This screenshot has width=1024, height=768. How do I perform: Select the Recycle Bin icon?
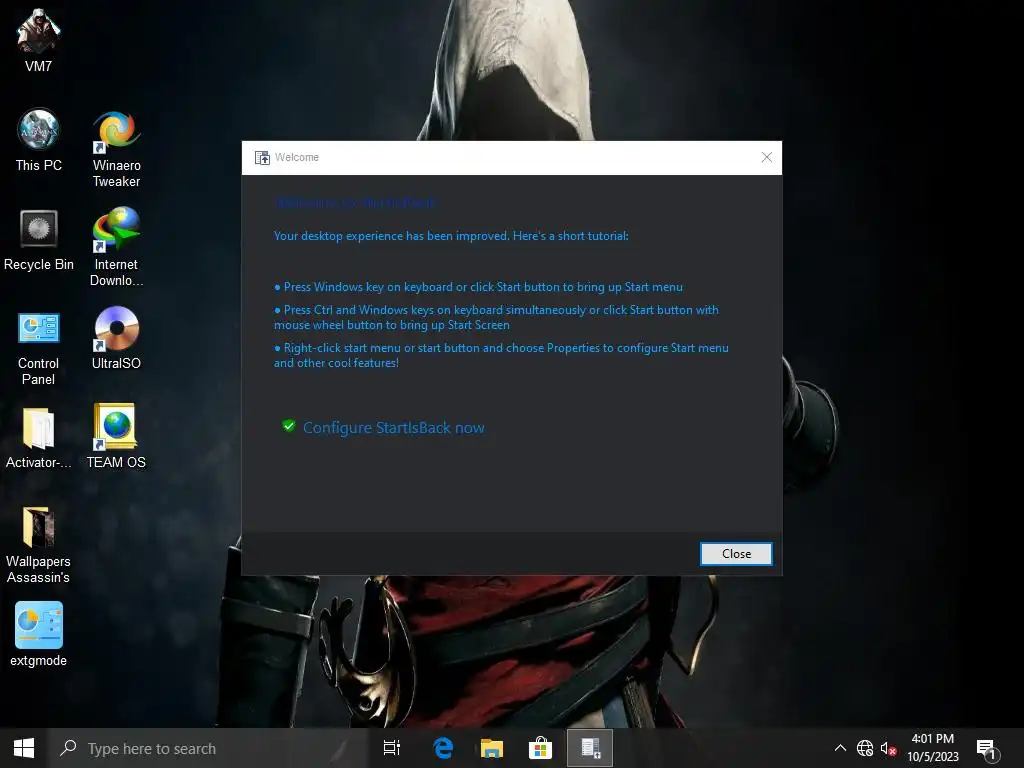coord(39,240)
